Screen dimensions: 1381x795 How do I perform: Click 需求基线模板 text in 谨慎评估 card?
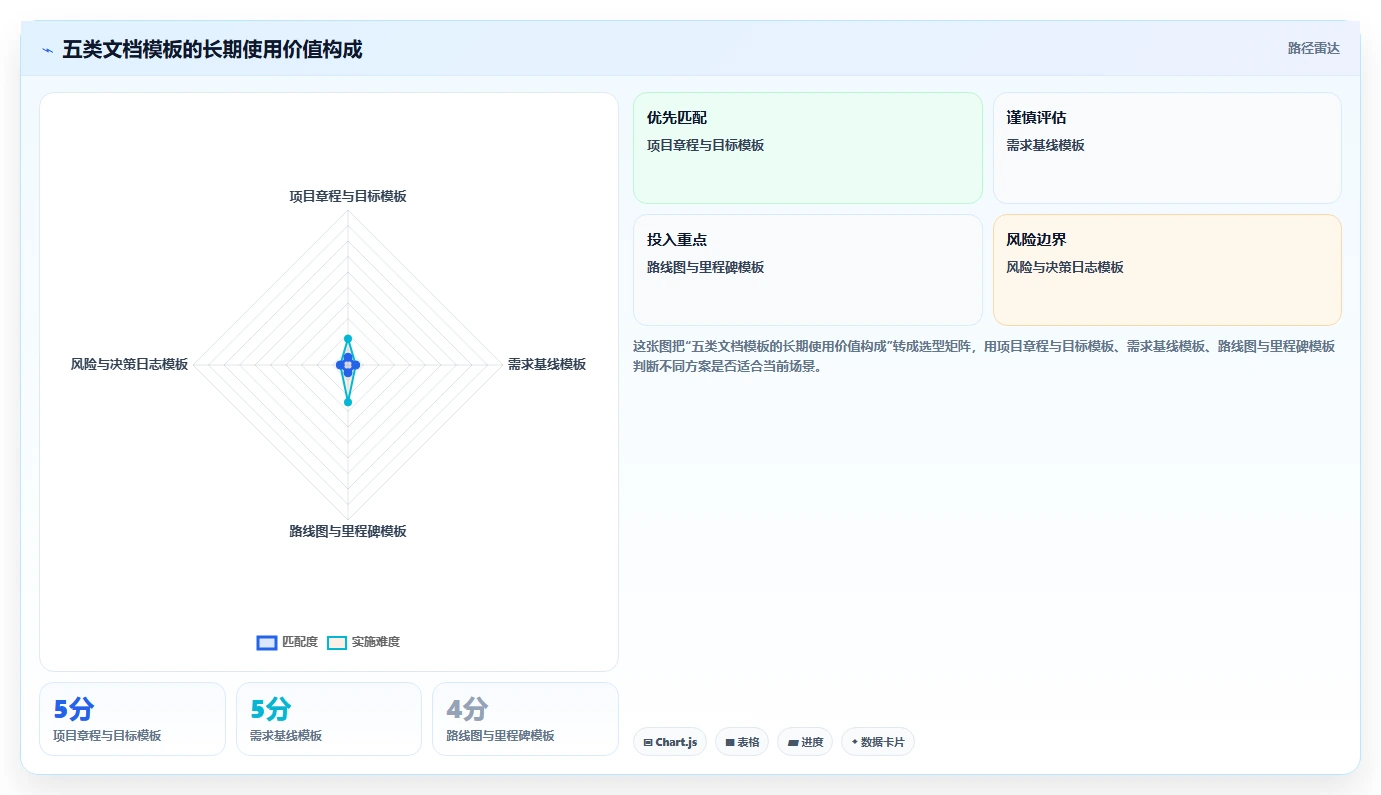point(1046,146)
